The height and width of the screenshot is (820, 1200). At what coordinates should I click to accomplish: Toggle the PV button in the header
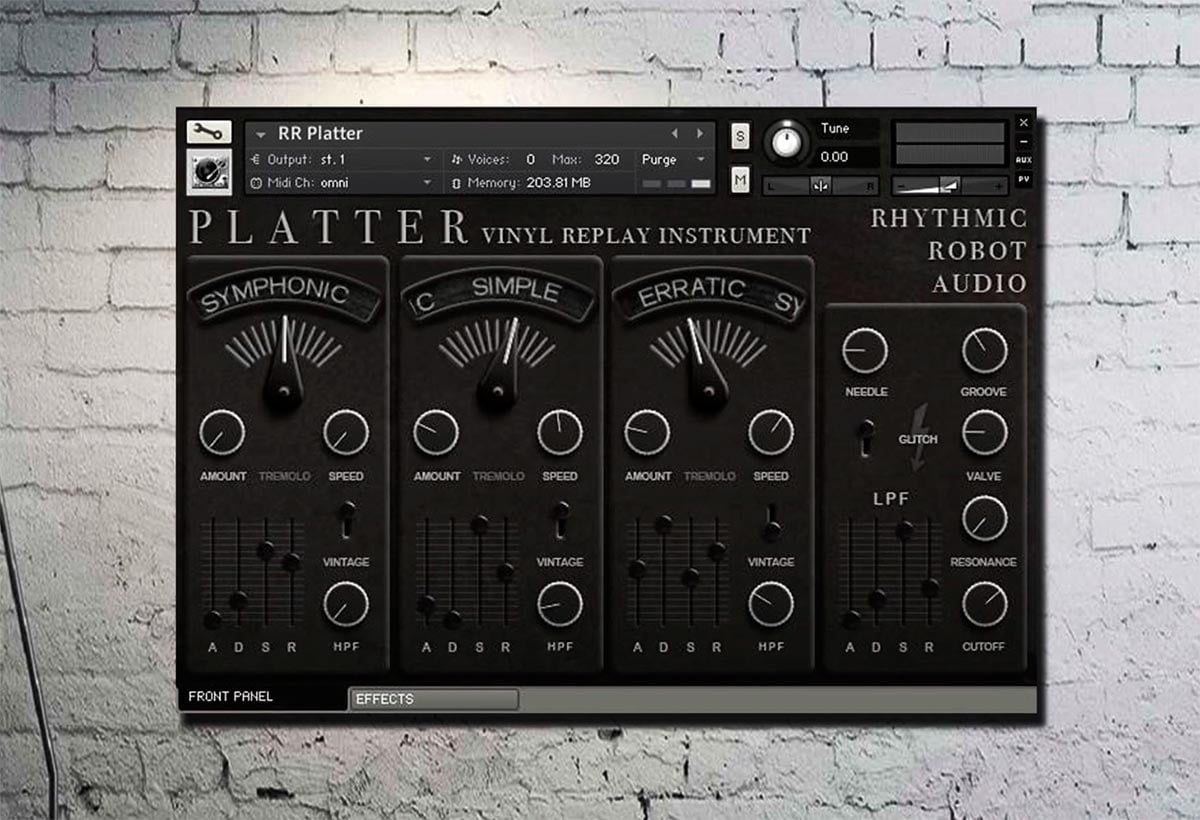coord(1023,179)
